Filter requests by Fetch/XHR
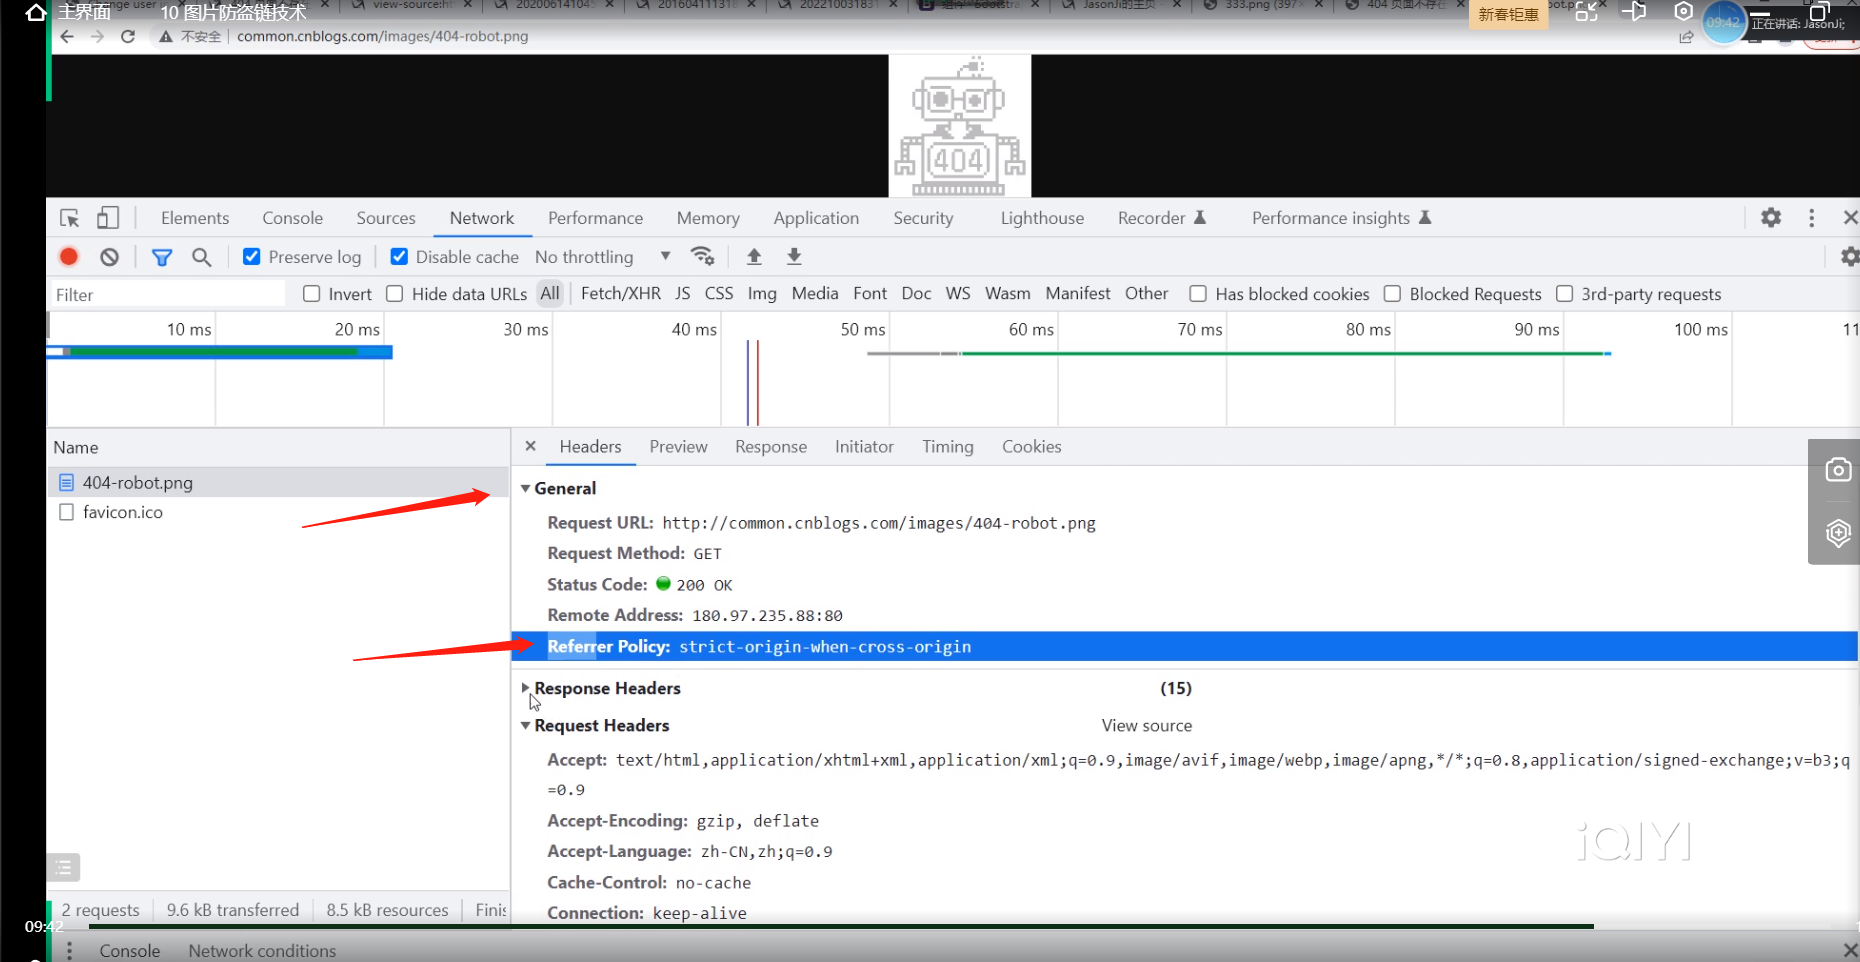This screenshot has height=962, width=1860. click(x=621, y=294)
